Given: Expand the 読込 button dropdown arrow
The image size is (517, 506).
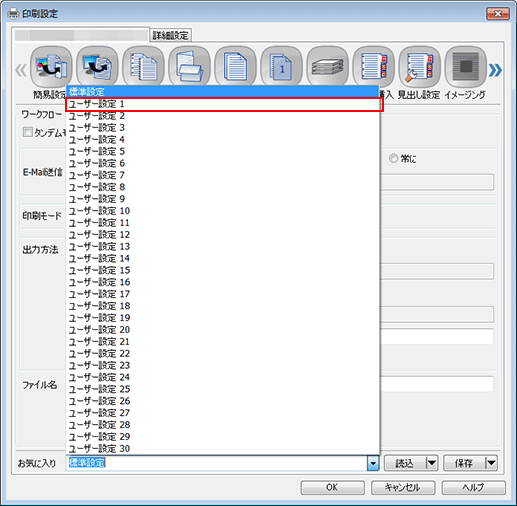Looking at the screenshot, I should (432, 463).
